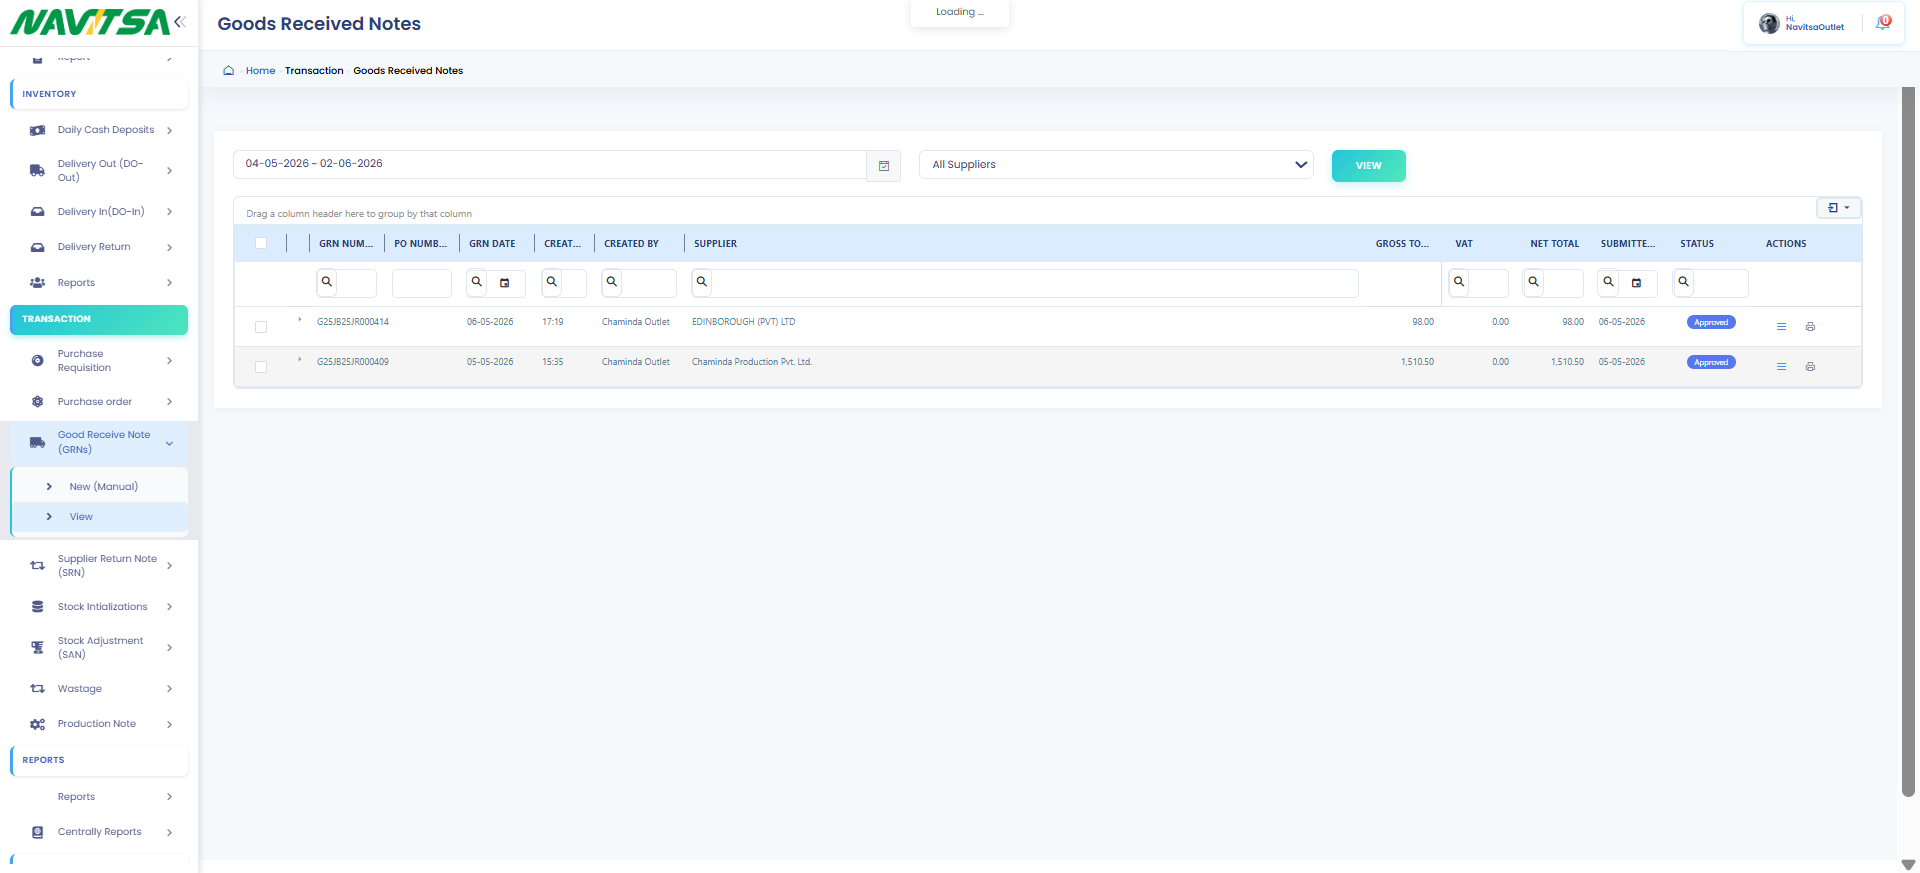The image size is (1920, 873).
Task: Click the Delivery In(DO-In) icon
Action: point(37,212)
